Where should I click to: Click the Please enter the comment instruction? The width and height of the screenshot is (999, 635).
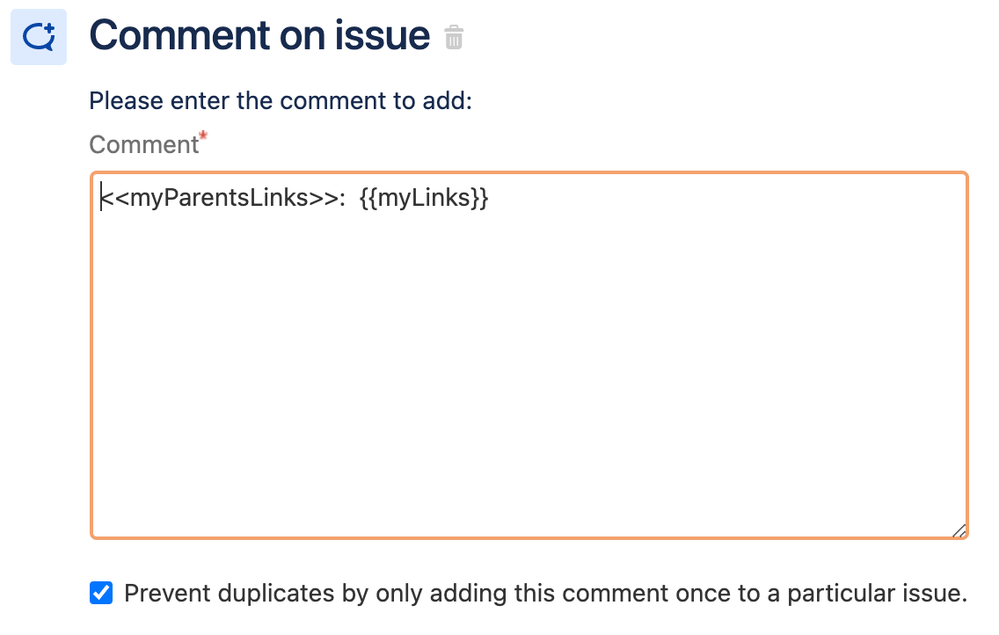(x=280, y=101)
